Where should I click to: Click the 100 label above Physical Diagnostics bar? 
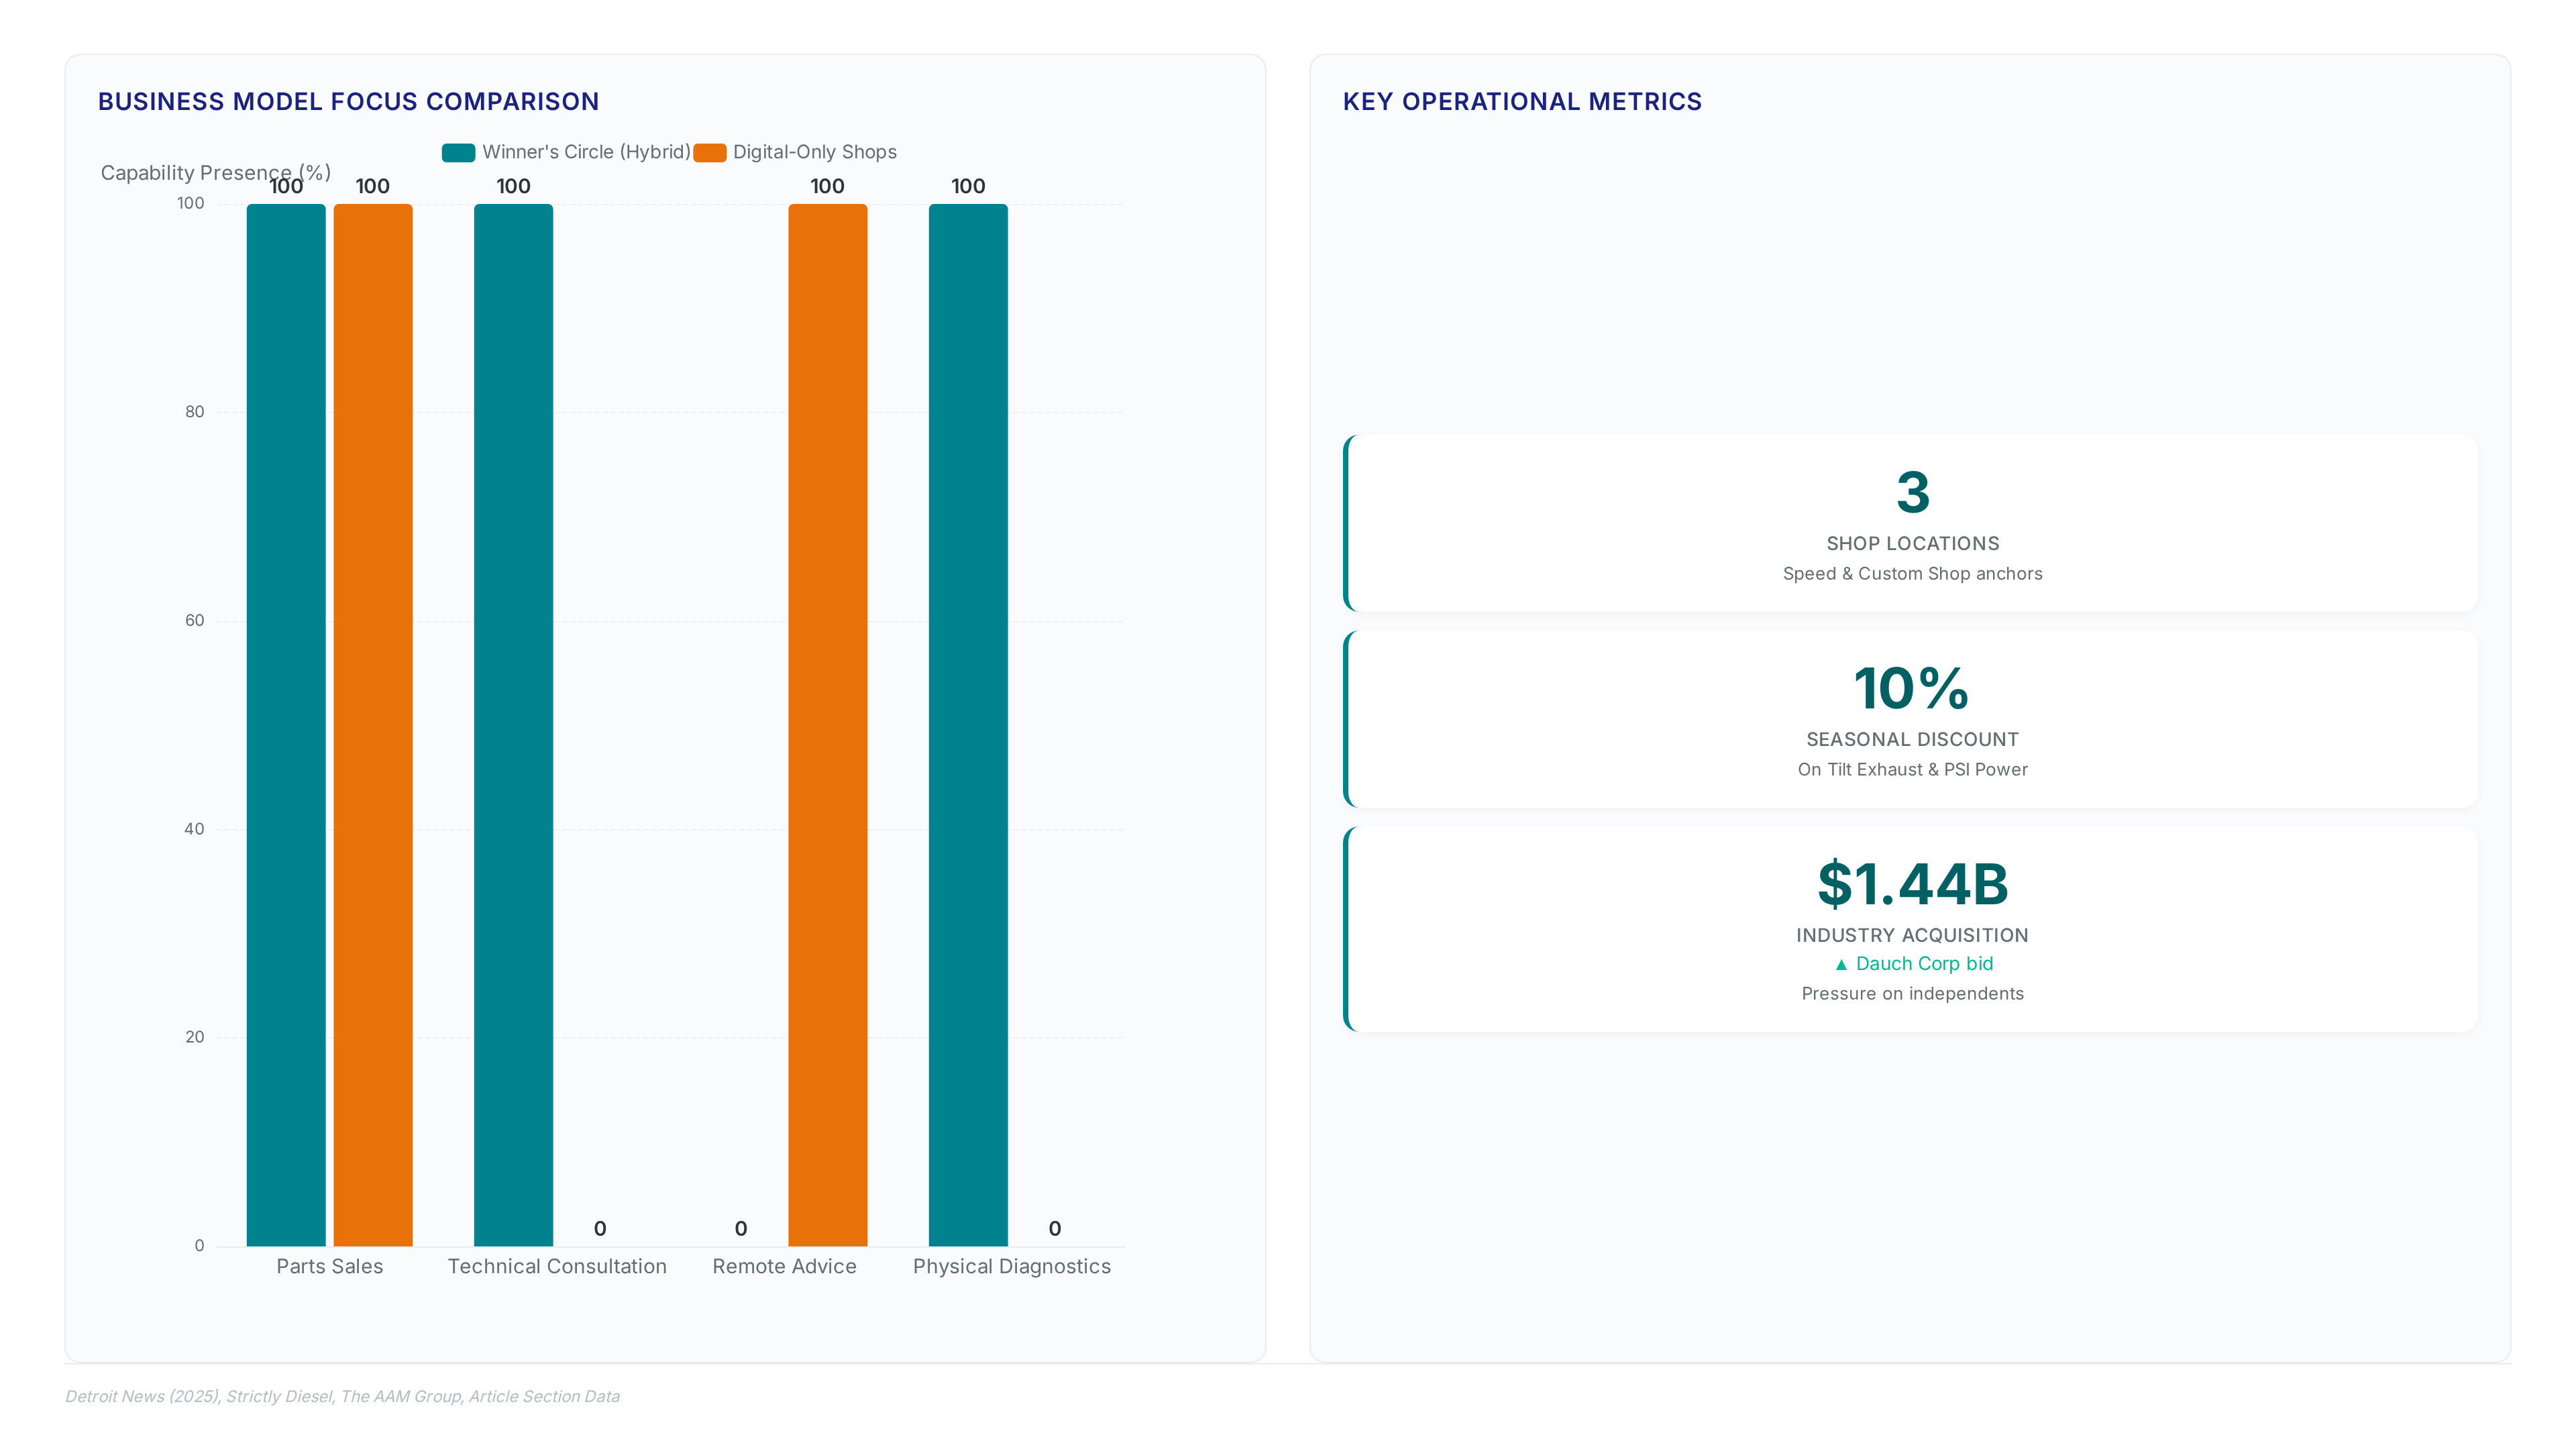(x=968, y=186)
